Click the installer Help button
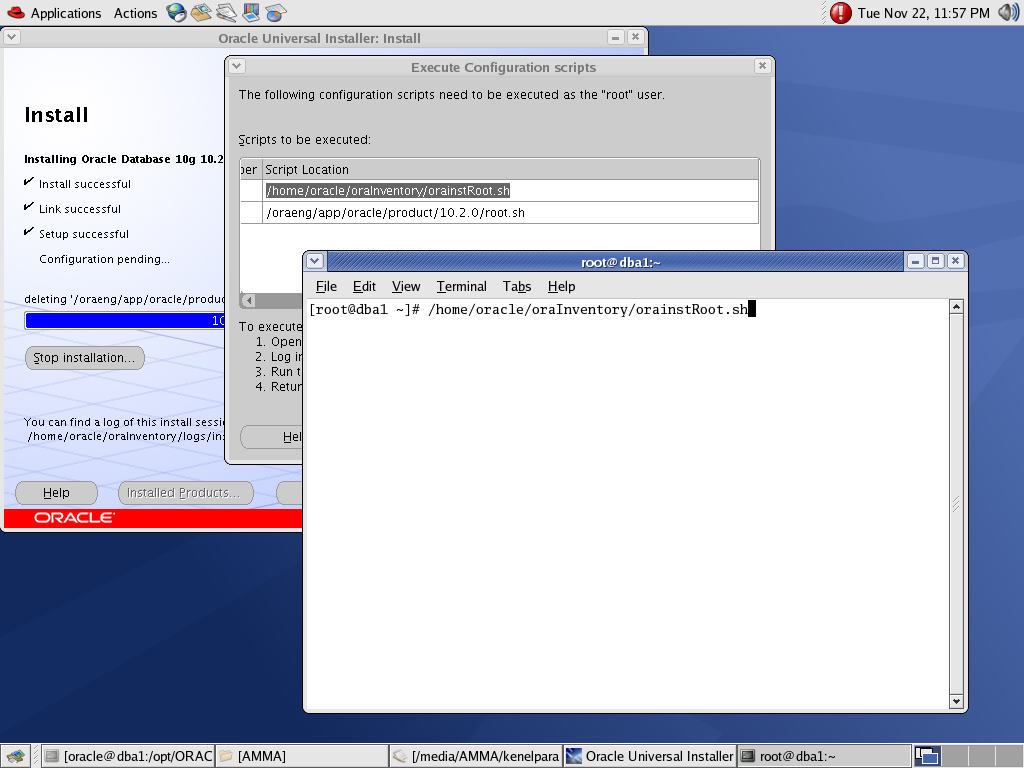This screenshot has height=768, width=1024. [x=56, y=493]
